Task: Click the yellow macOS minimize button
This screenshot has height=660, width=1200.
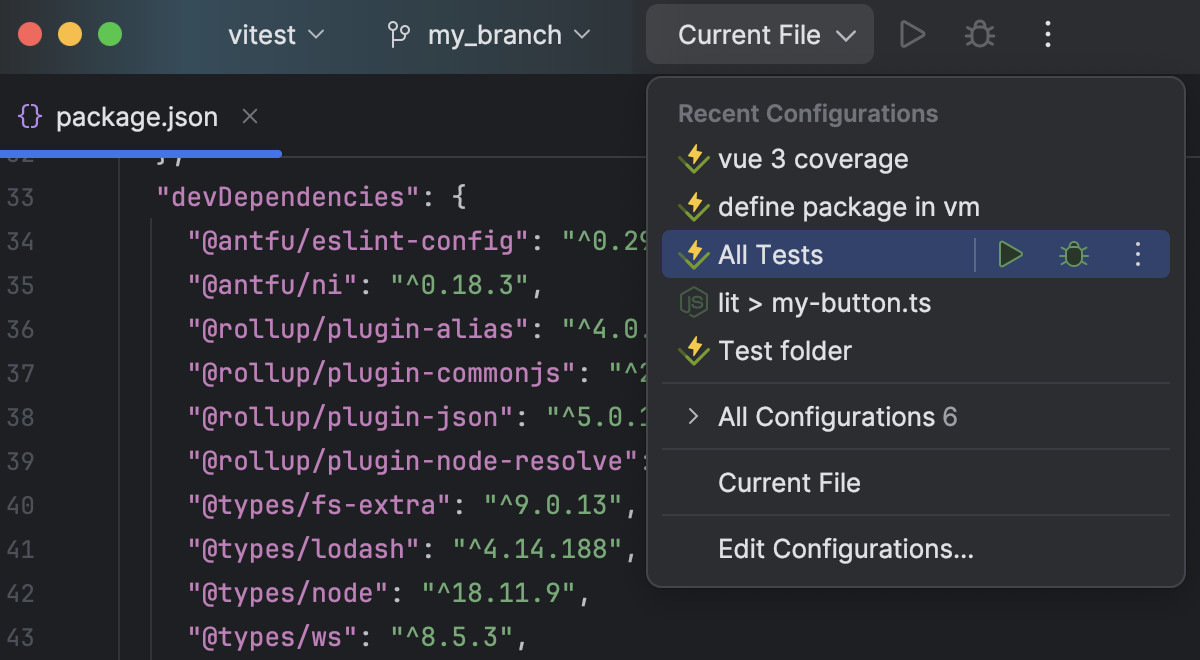Action: (x=70, y=35)
